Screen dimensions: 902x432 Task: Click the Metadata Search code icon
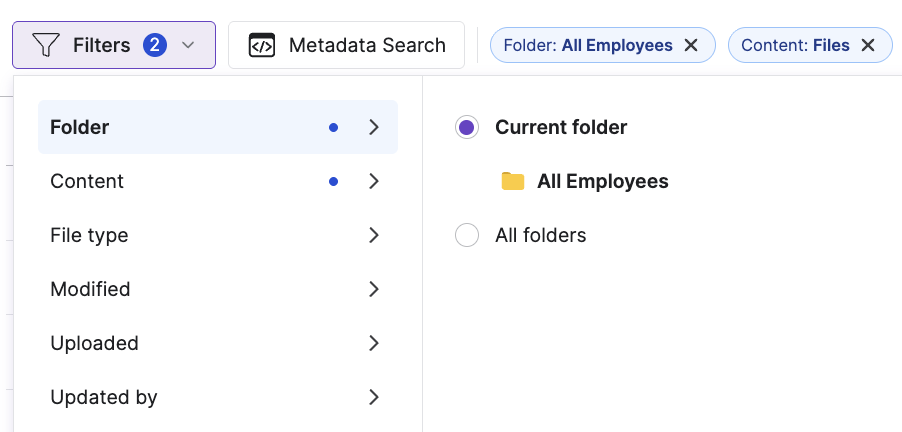(x=262, y=45)
